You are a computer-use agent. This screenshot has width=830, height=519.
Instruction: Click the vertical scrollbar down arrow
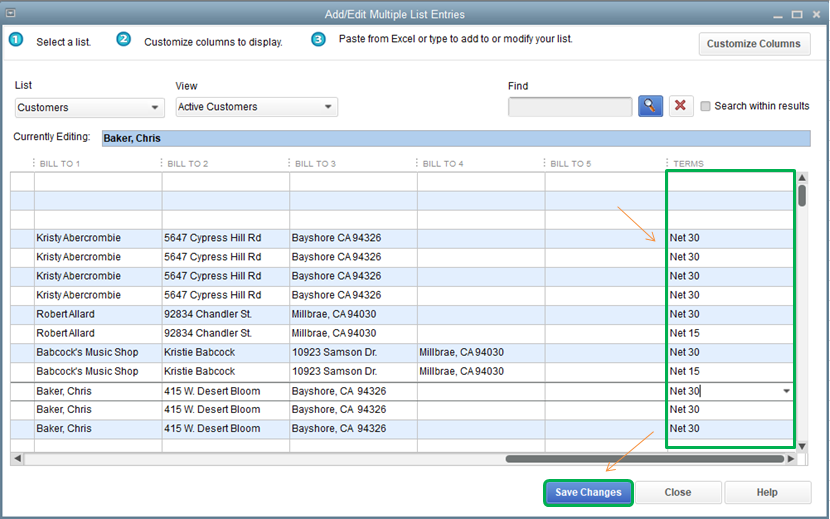coord(802,446)
